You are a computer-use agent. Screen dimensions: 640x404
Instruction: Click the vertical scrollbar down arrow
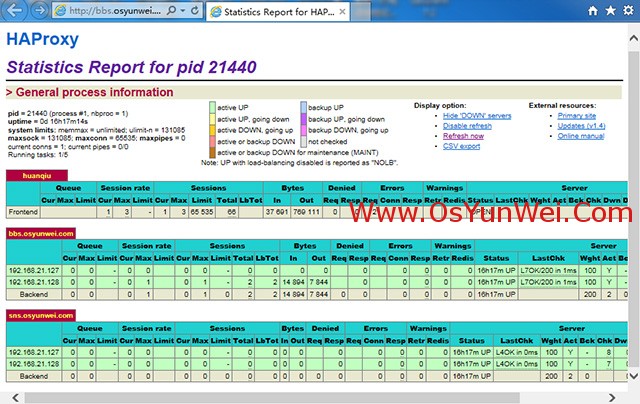pyautogui.click(x=633, y=375)
